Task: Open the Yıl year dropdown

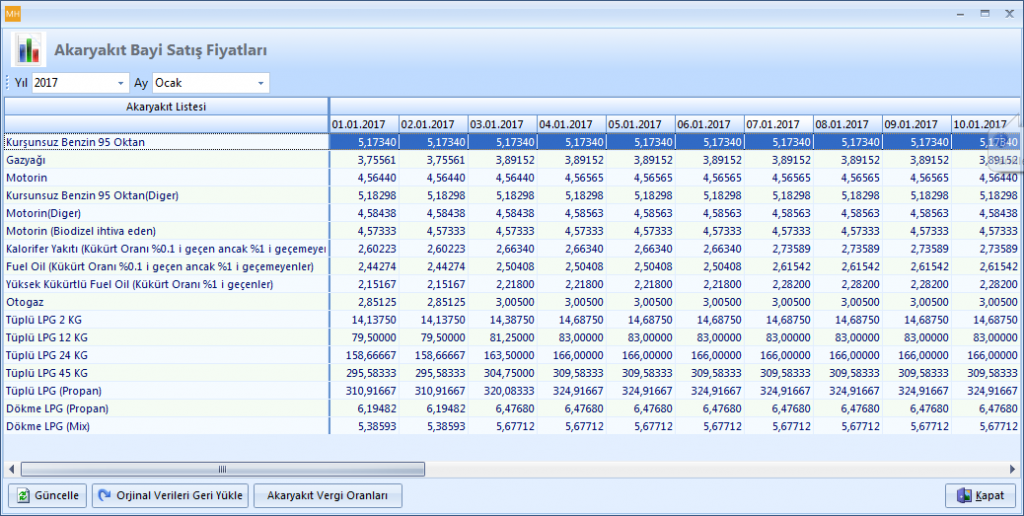Action: pos(121,83)
